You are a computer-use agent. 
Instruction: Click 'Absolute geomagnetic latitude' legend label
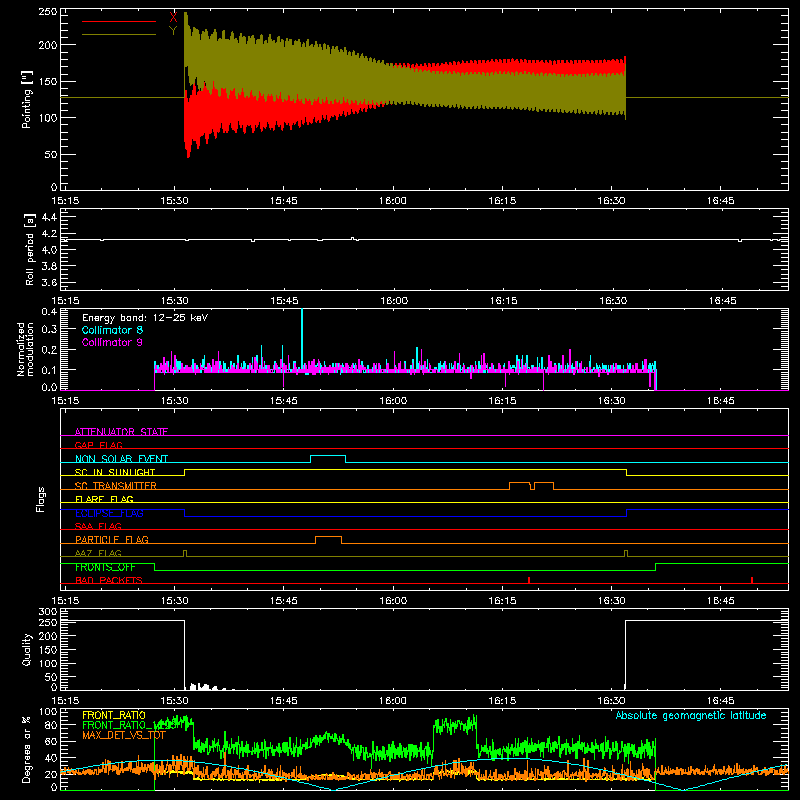point(691,715)
